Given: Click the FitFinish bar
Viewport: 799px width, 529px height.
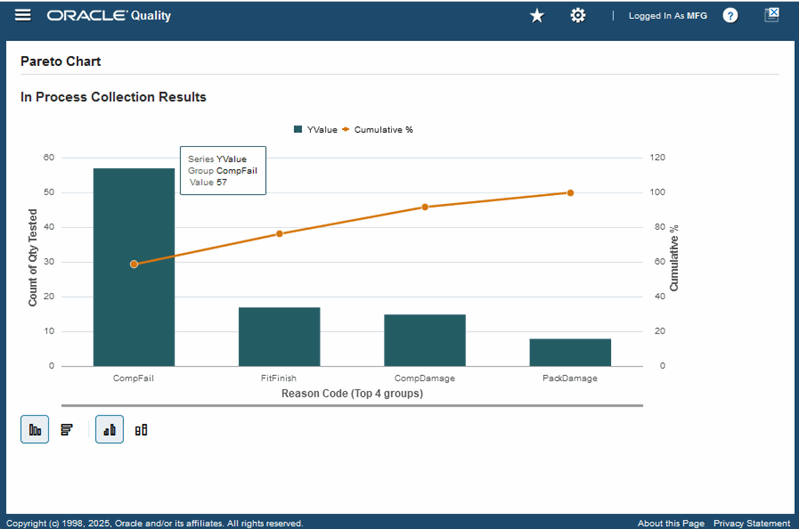Looking at the screenshot, I should pyautogui.click(x=279, y=336).
